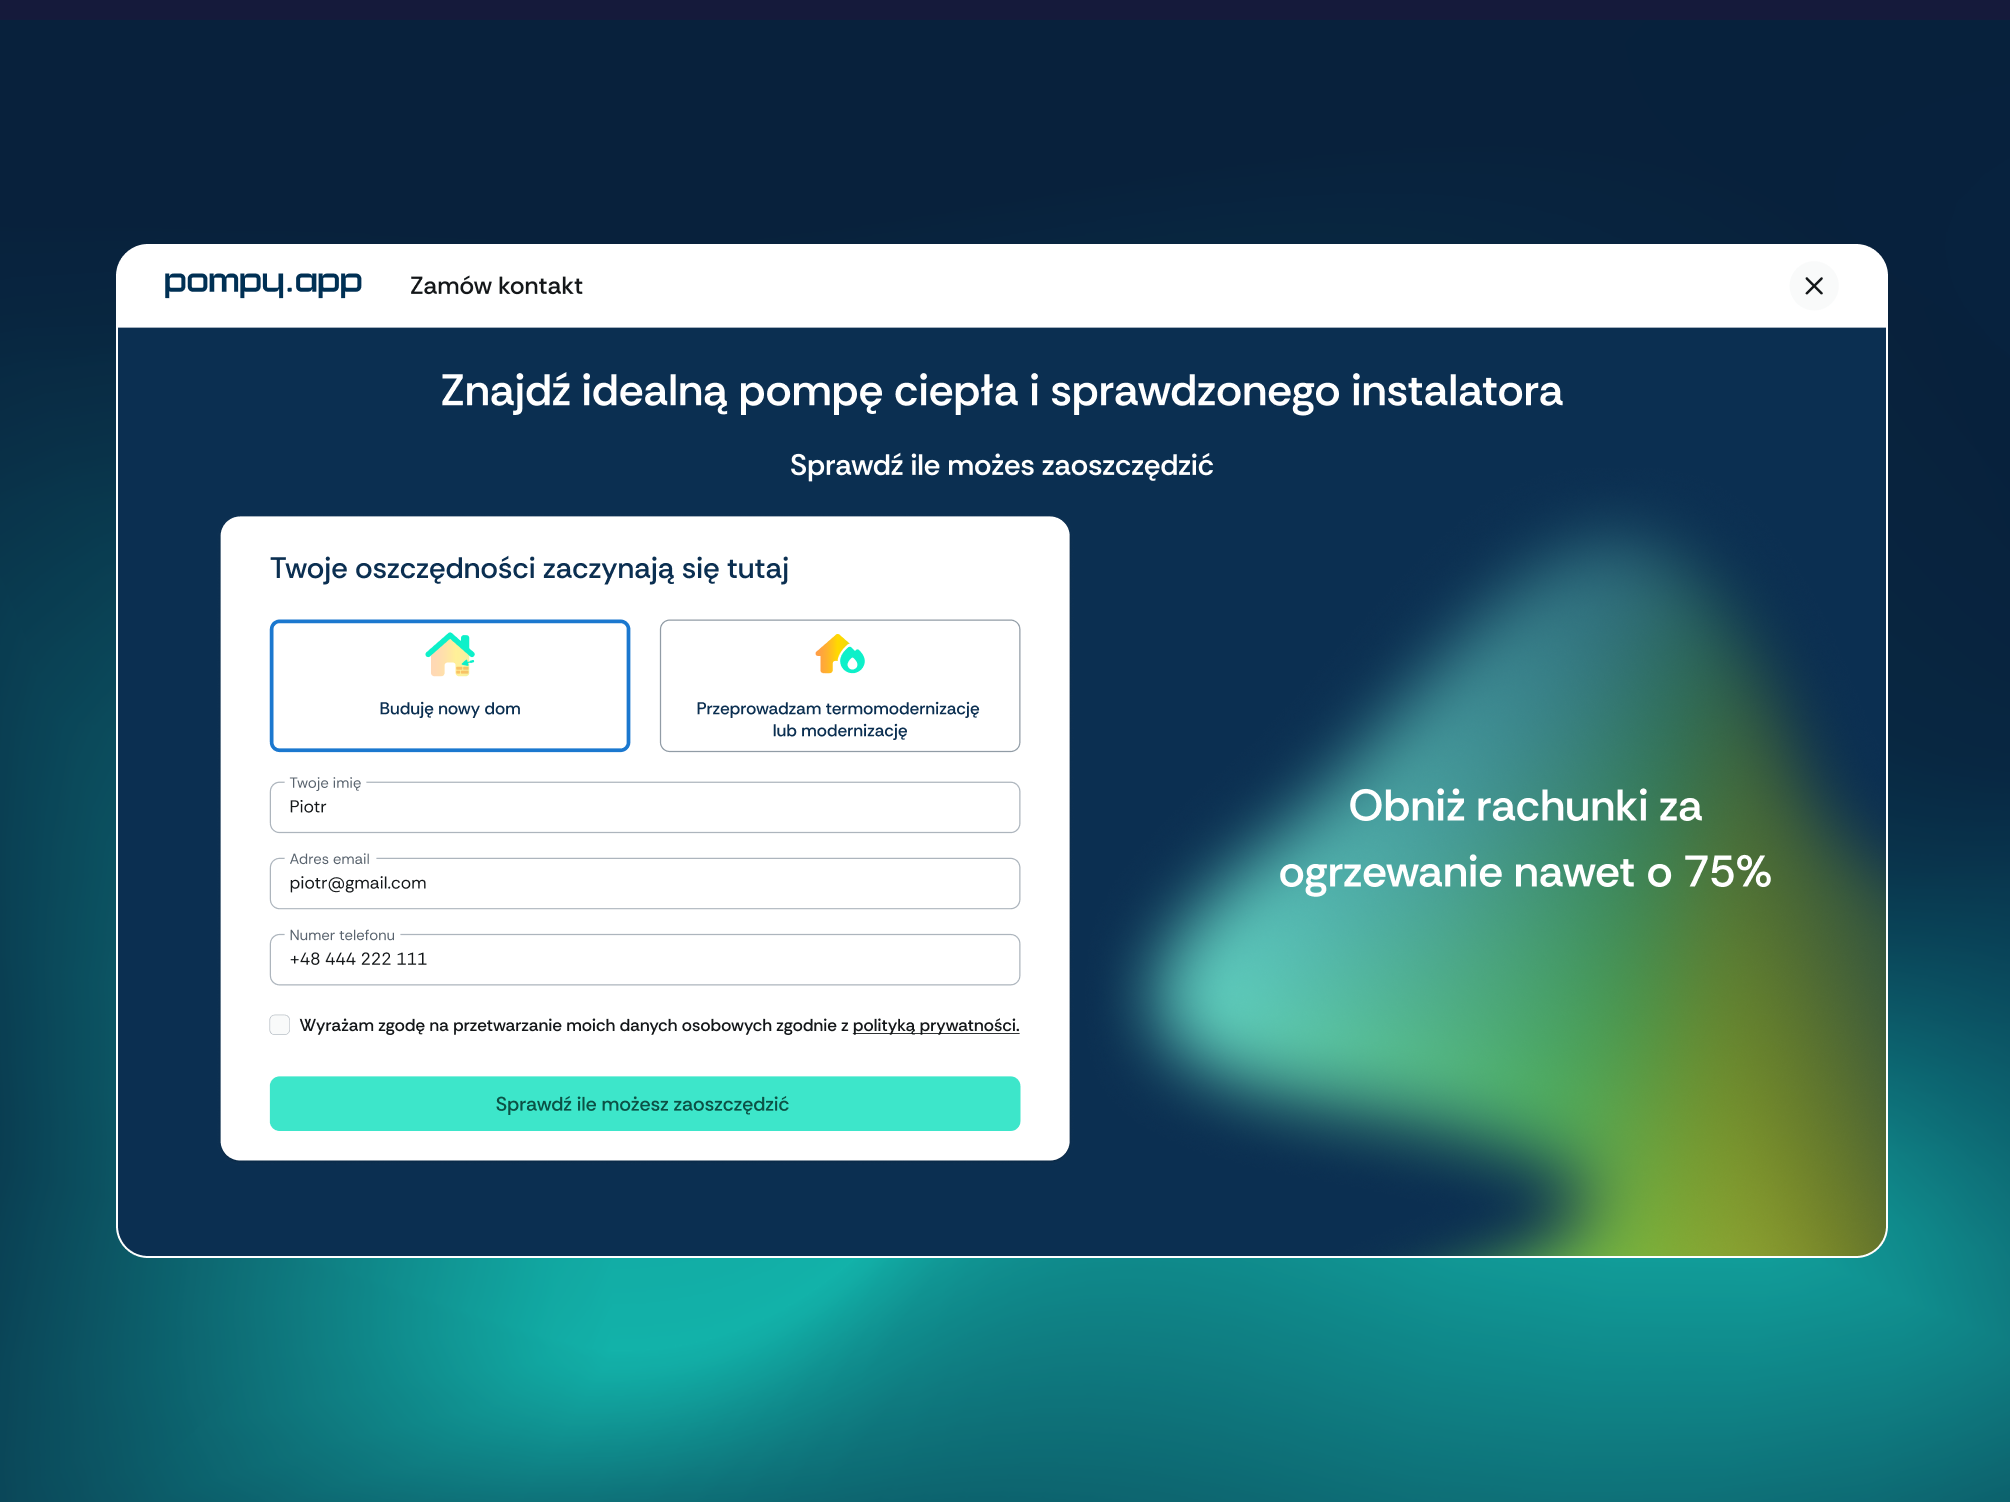Screen dimensions: 2010x1502
Task: Tick the data processing consent checkbox
Action: click(280, 1025)
